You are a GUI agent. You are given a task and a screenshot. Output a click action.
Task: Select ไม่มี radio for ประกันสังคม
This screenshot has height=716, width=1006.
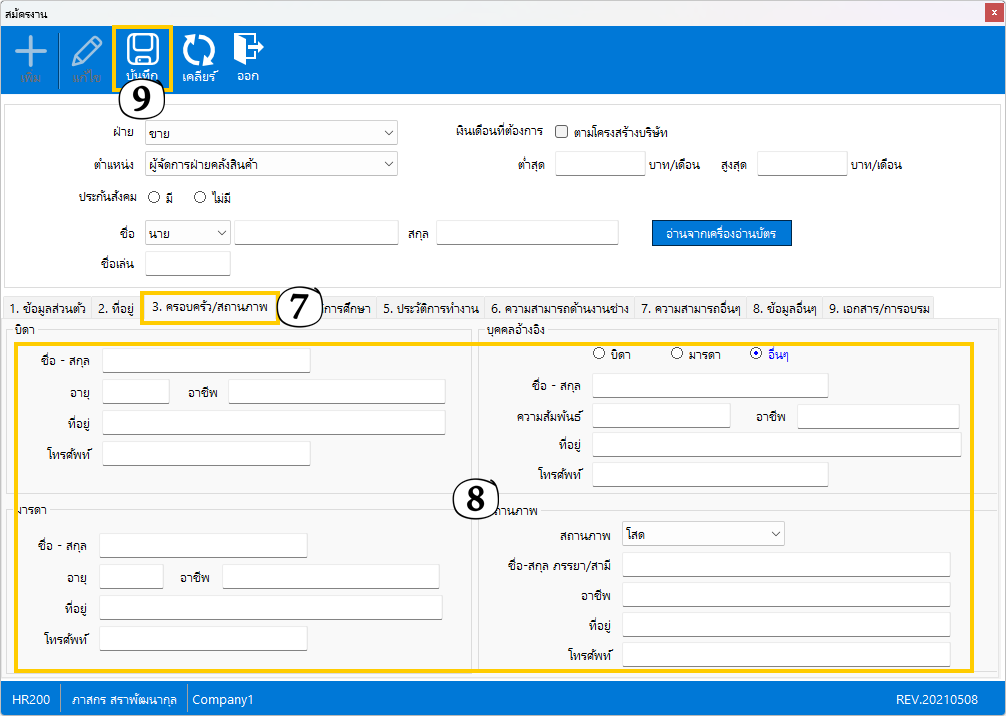200,198
